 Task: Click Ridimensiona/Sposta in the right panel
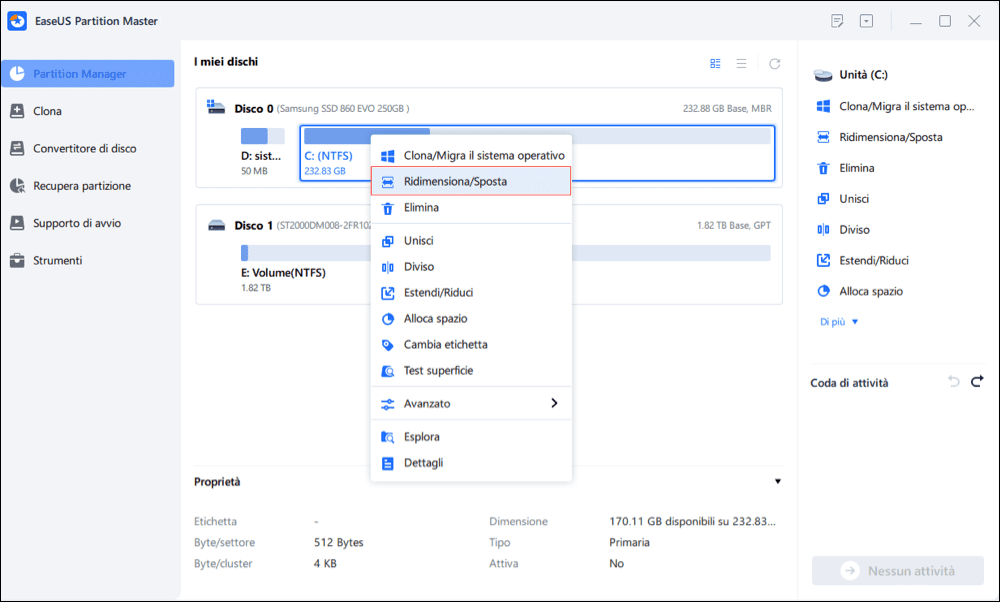tap(880, 137)
